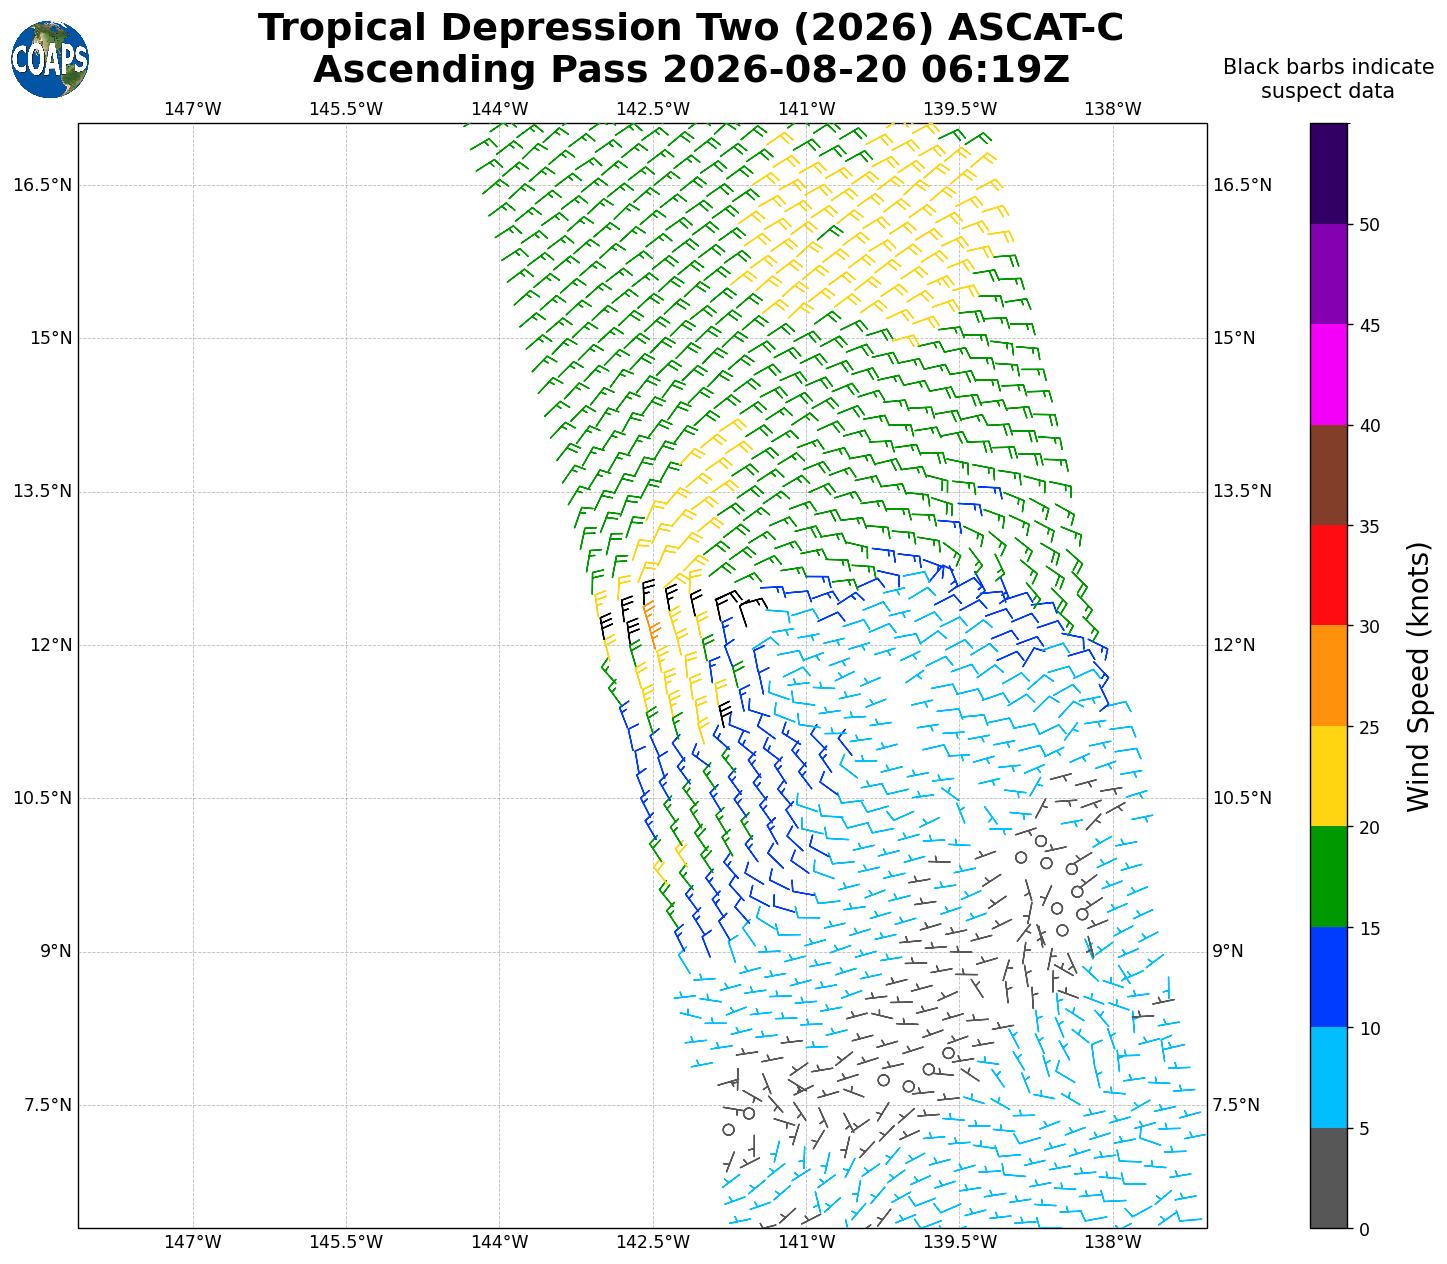Click the yellow 20-25 knot color band
Viewport: 1447px width, 1264px height.
point(1329,776)
